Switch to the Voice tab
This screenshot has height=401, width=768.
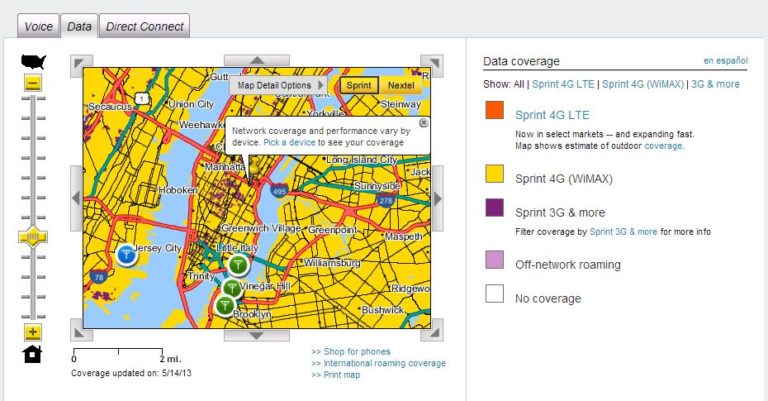coord(38,26)
